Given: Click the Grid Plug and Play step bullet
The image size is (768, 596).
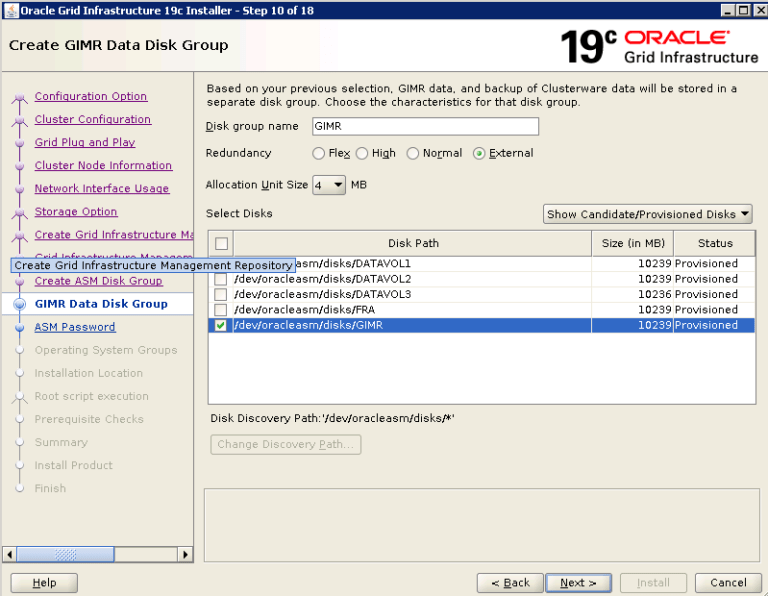Looking at the screenshot, I should click(x=20, y=143).
